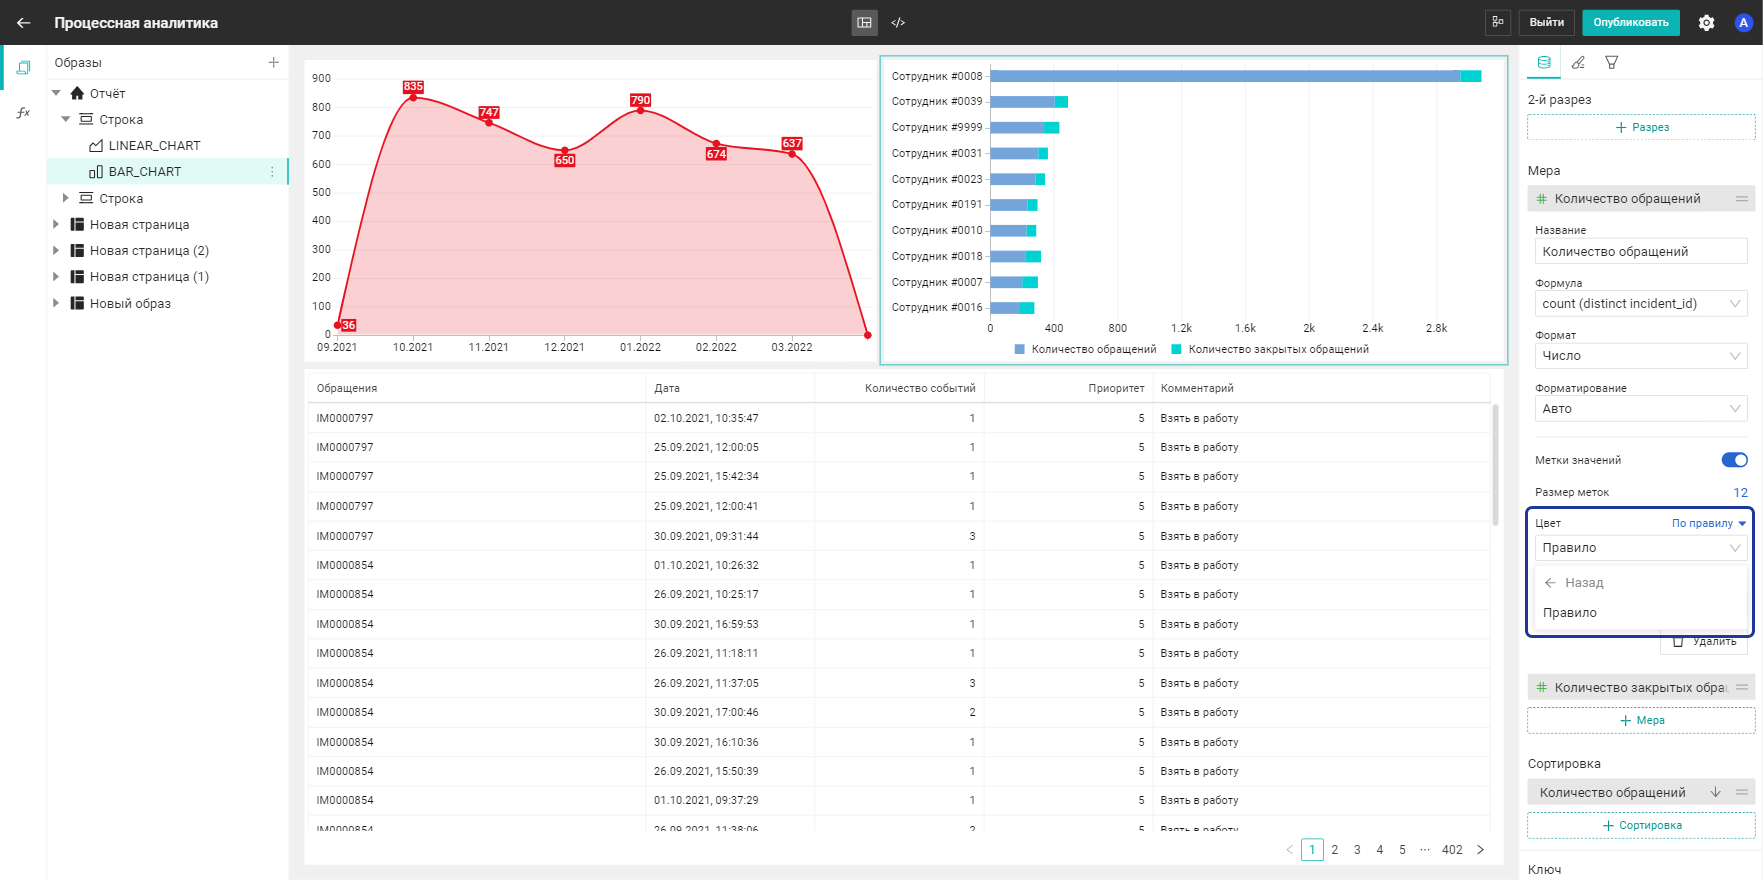
Task: Open the code view icon
Action: pos(898,22)
